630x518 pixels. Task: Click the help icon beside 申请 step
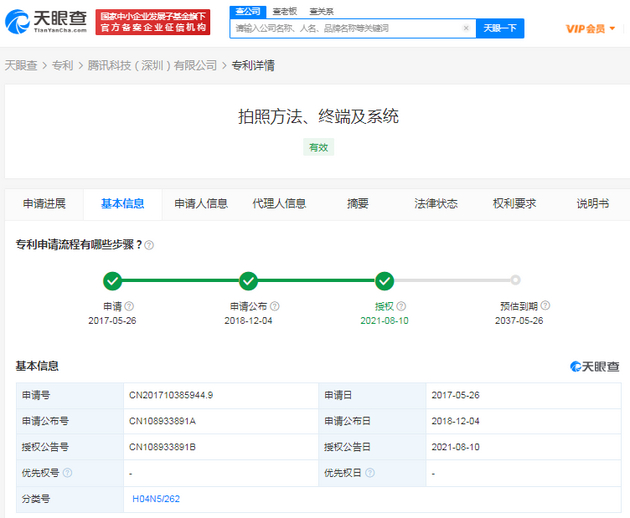129,306
